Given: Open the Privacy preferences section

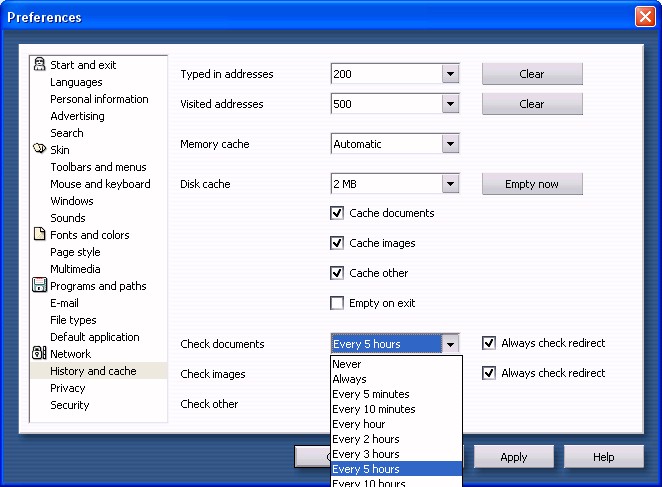Looking at the screenshot, I should click(x=68, y=388).
